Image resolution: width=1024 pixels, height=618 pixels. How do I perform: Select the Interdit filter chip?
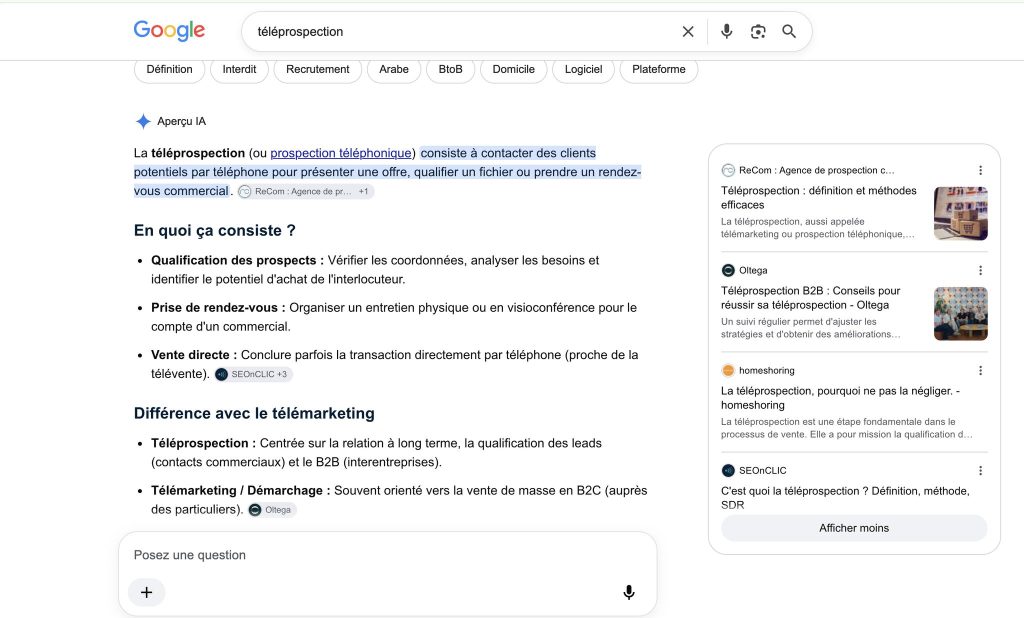(x=239, y=69)
